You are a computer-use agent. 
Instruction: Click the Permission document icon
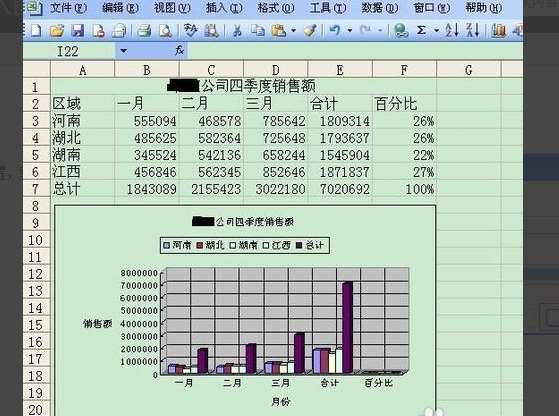pos(98,31)
